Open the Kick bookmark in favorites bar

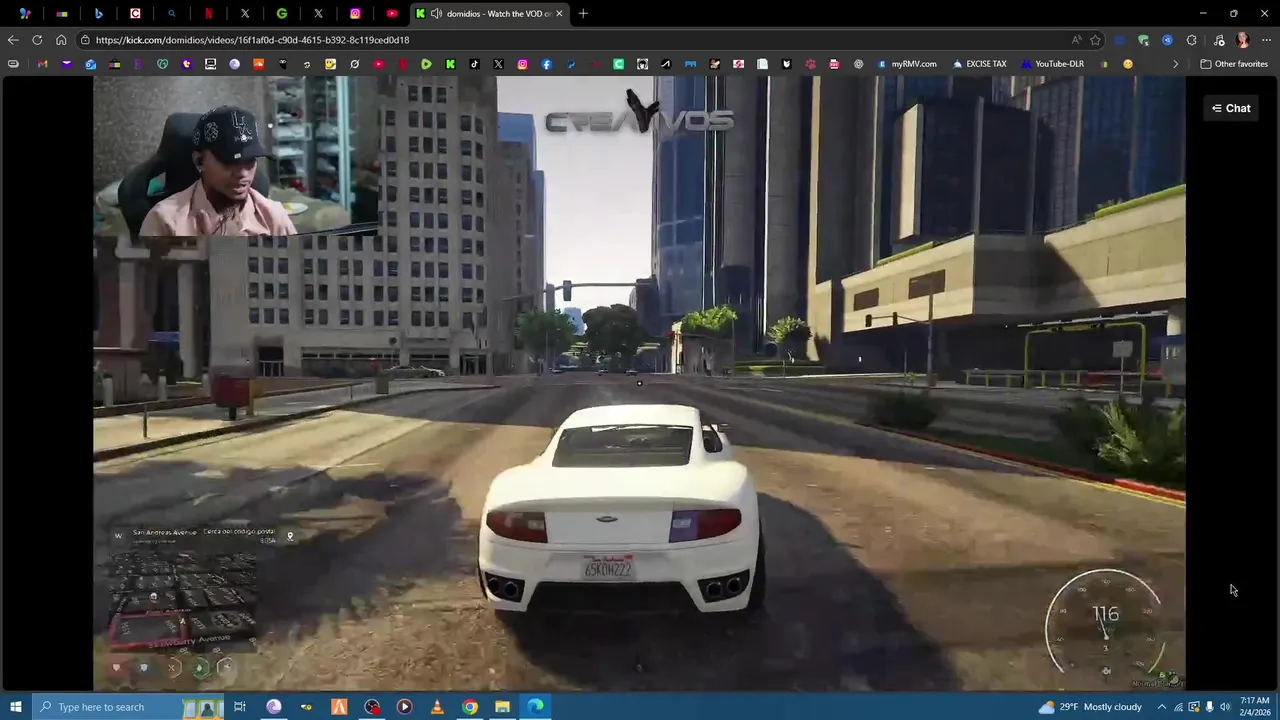(450, 64)
